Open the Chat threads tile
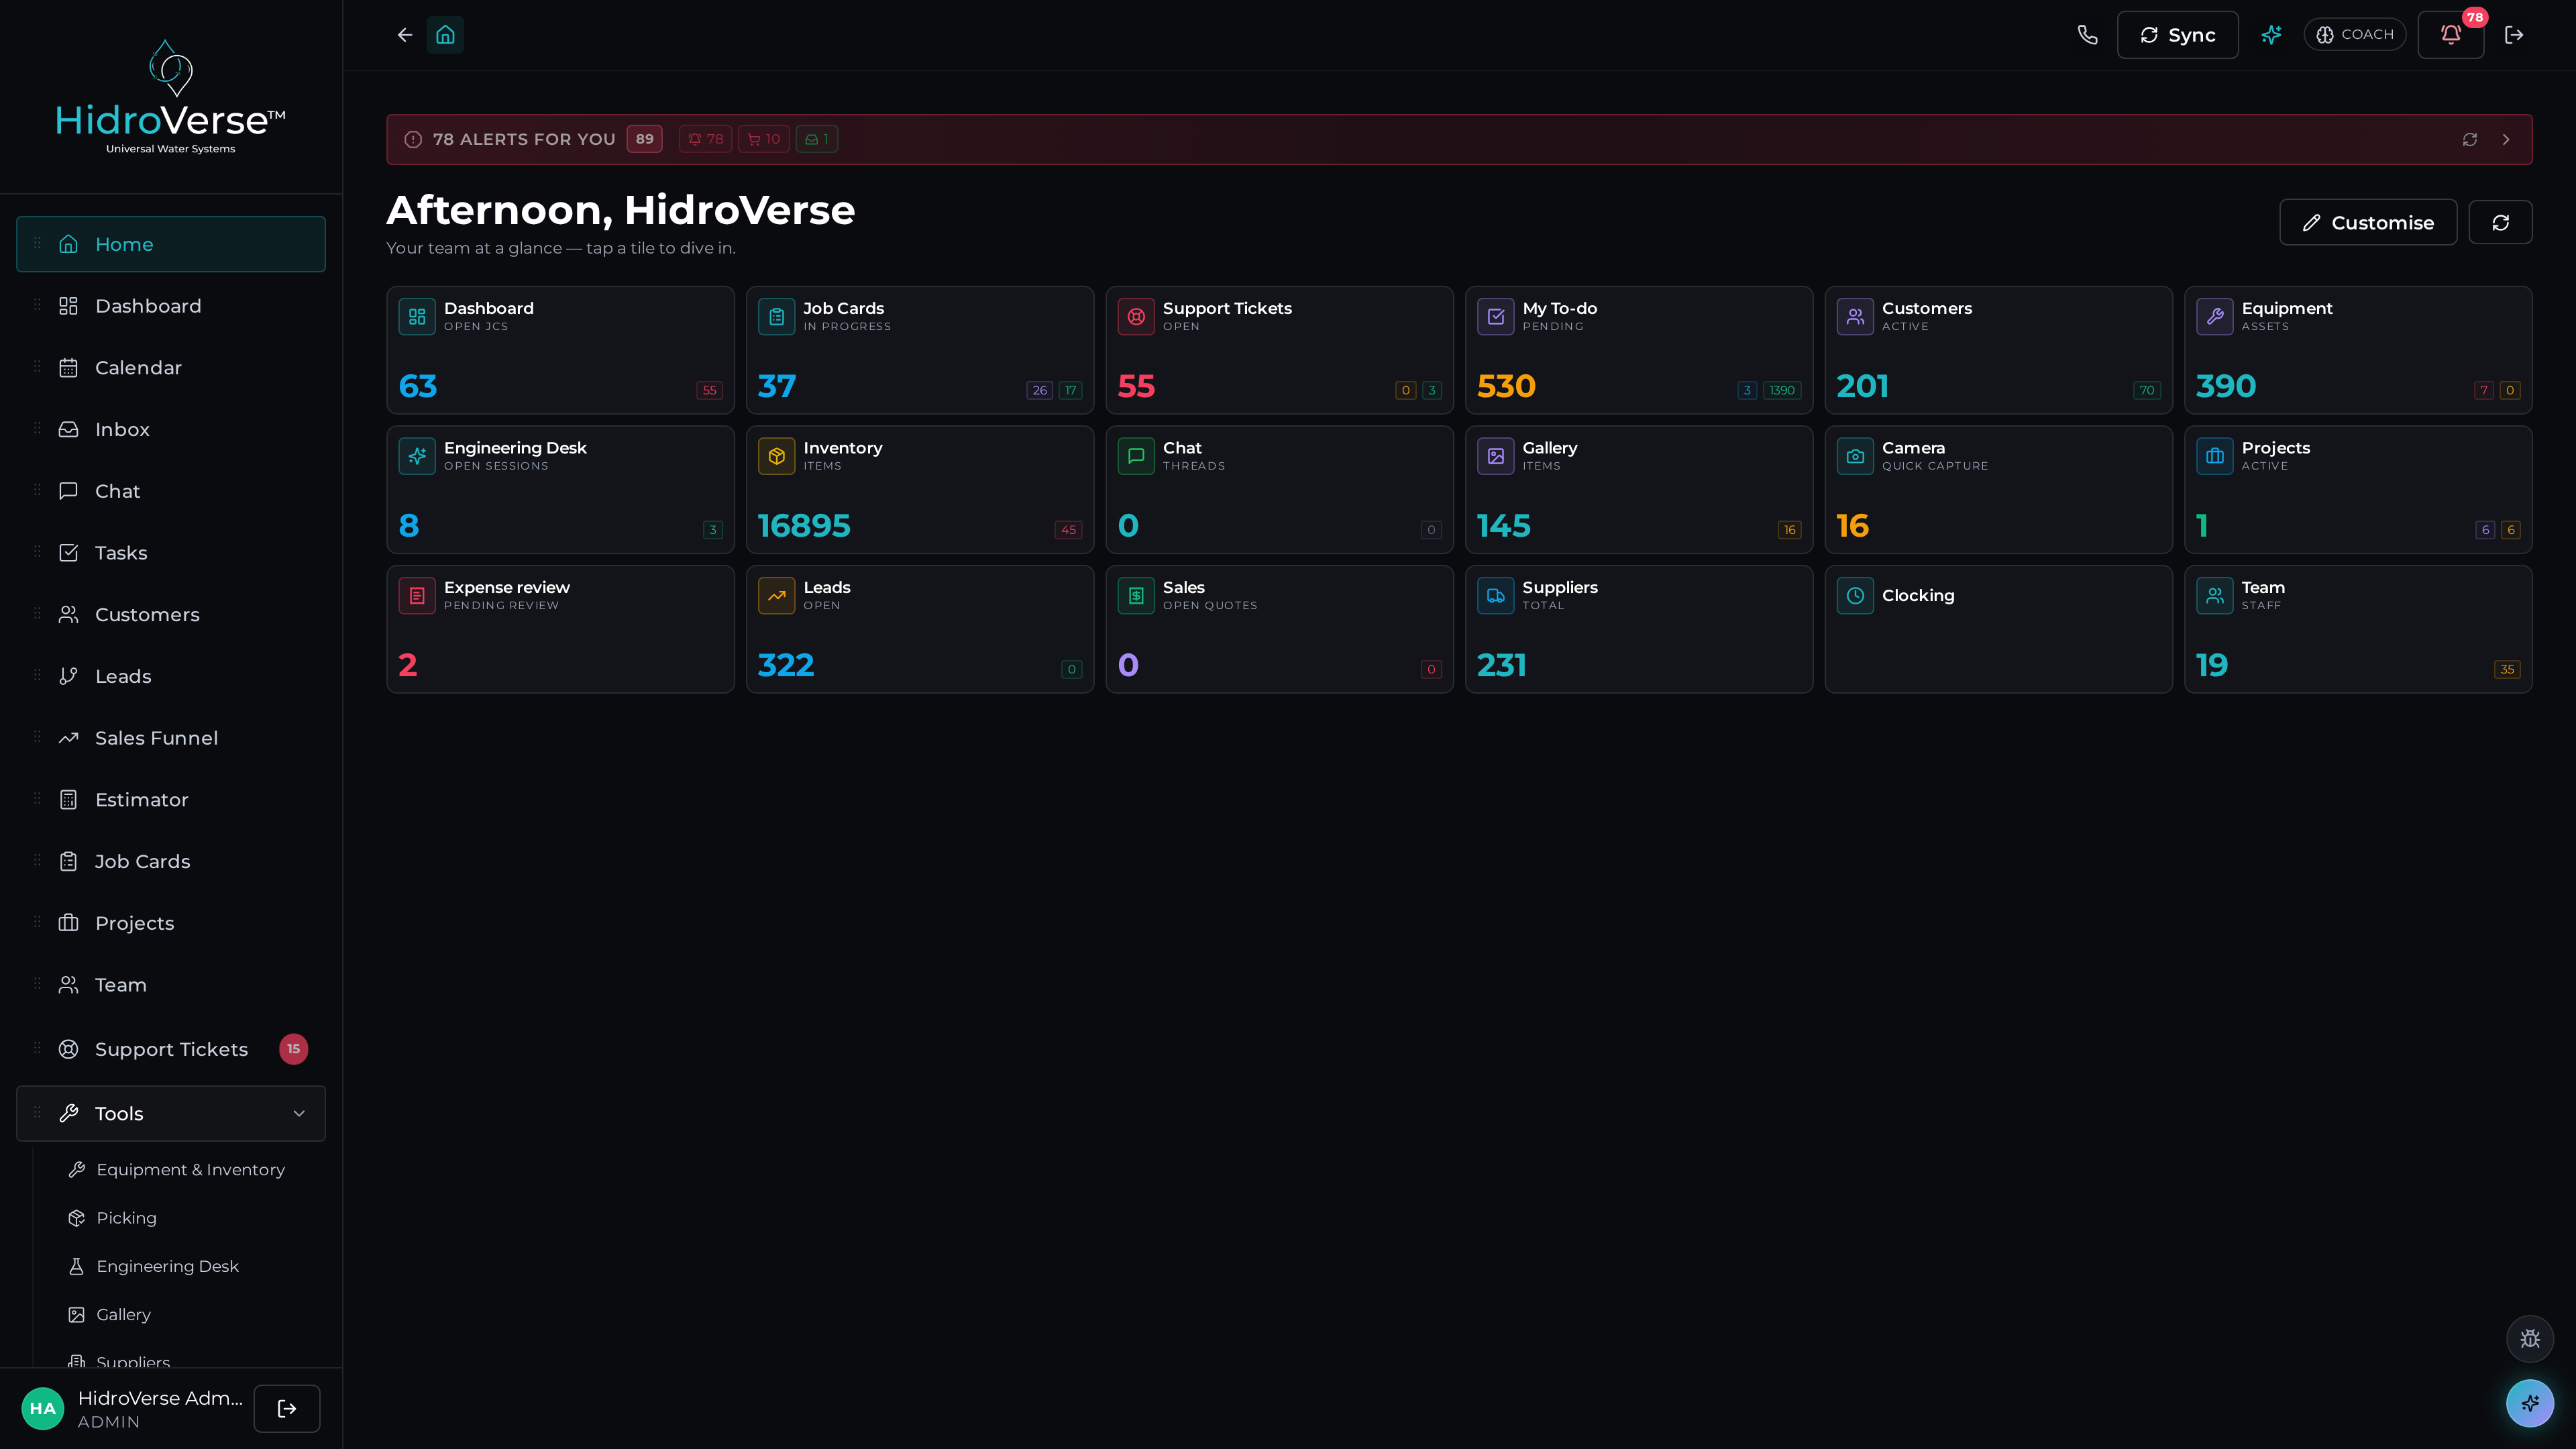Viewport: 2576px width, 1449px height. (1279, 490)
